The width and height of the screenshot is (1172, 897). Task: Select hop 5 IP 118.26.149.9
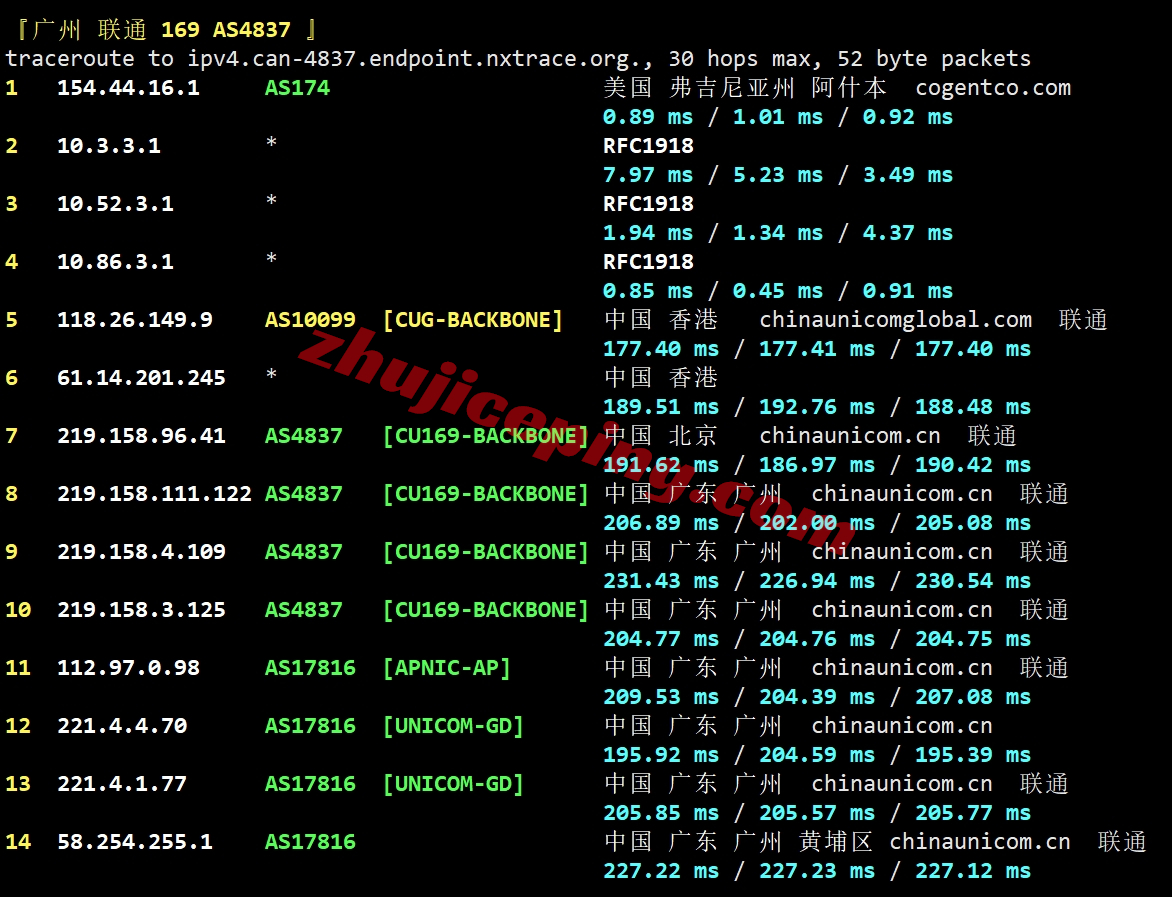(x=135, y=320)
